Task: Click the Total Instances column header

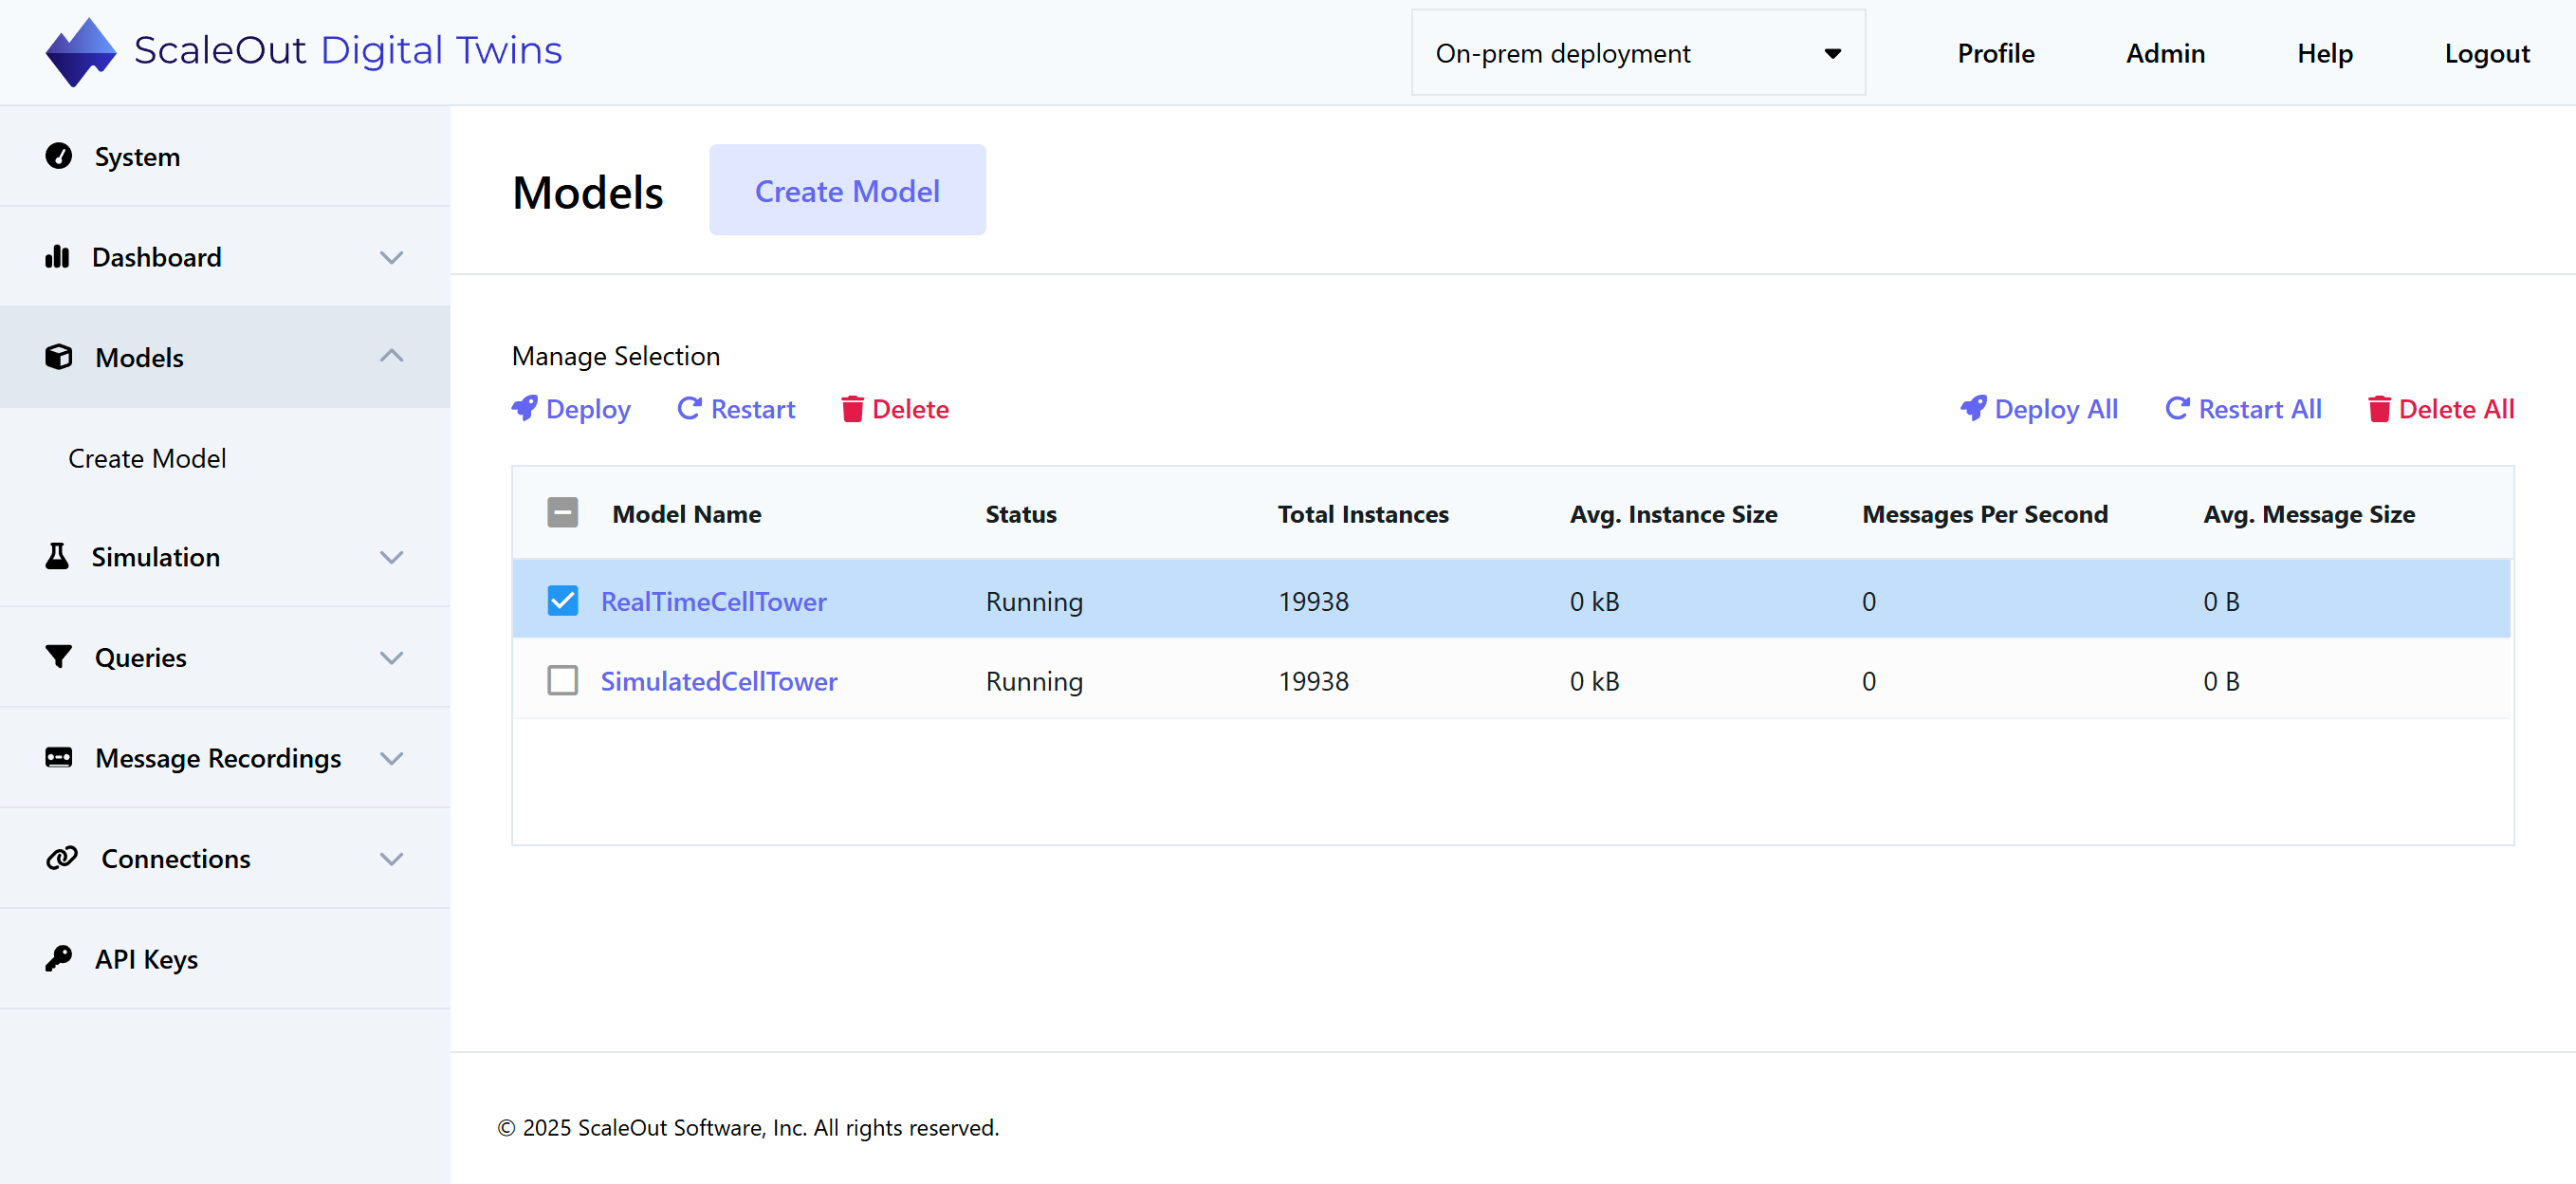Action: 1362,514
